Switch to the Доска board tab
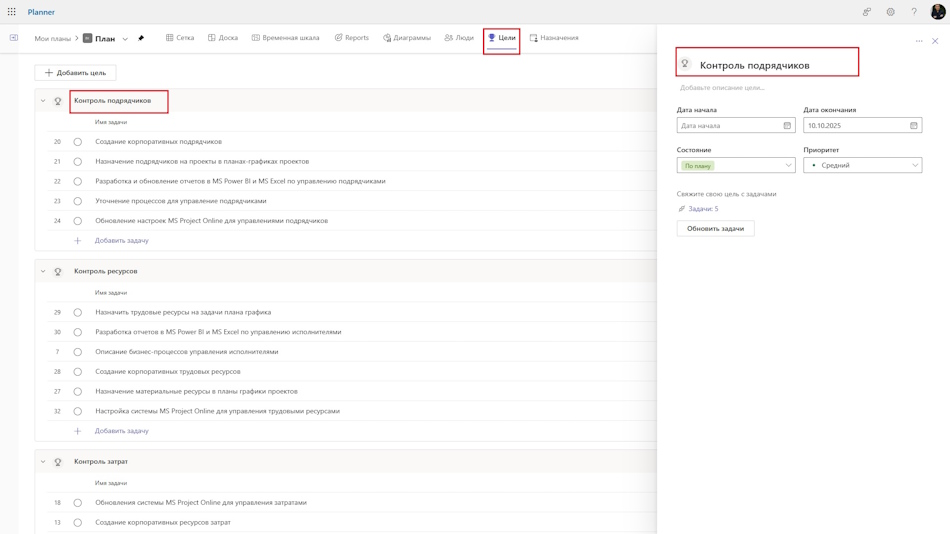Image resolution: width=950 pixels, height=534 pixels. pyautogui.click(x=223, y=38)
